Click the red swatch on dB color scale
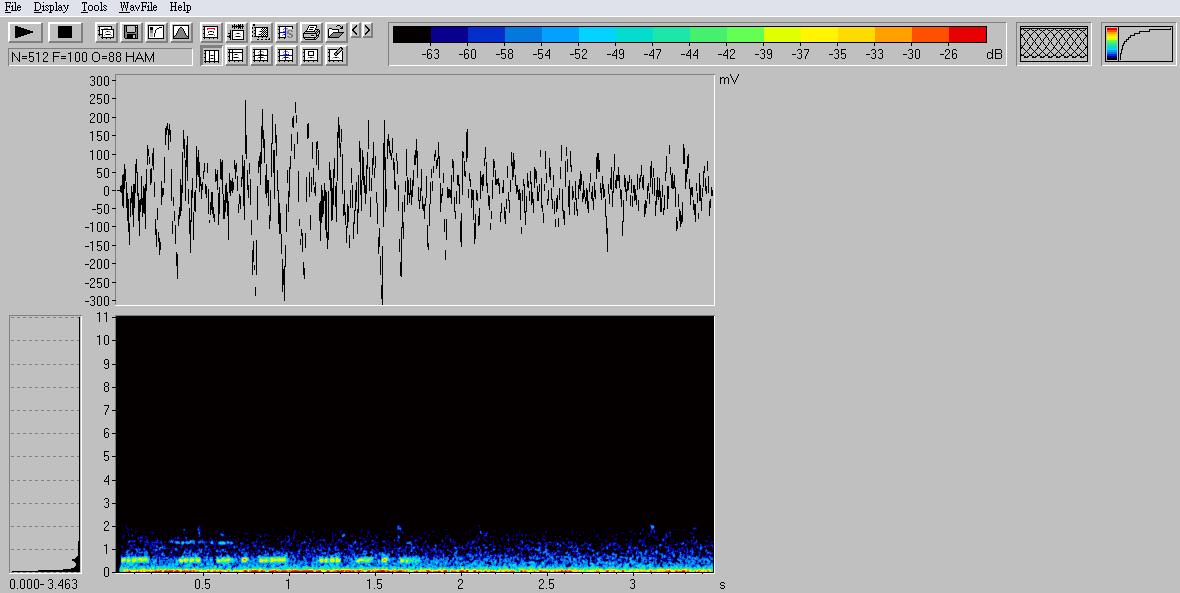The width and height of the screenshot is (1180, 593). click(967, 35)
